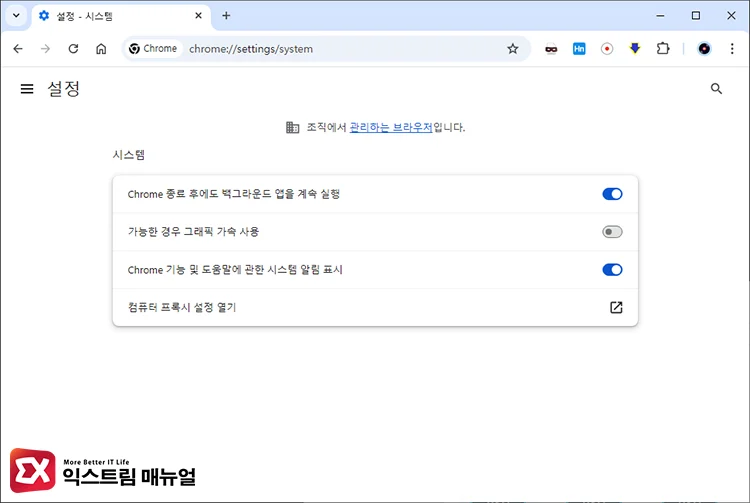Image resolution: width=750 pixels, height=503 pixels.
Task: Click the Chrome 종료 후에도 백그라운드 앱 label
Action: (234, 194)
